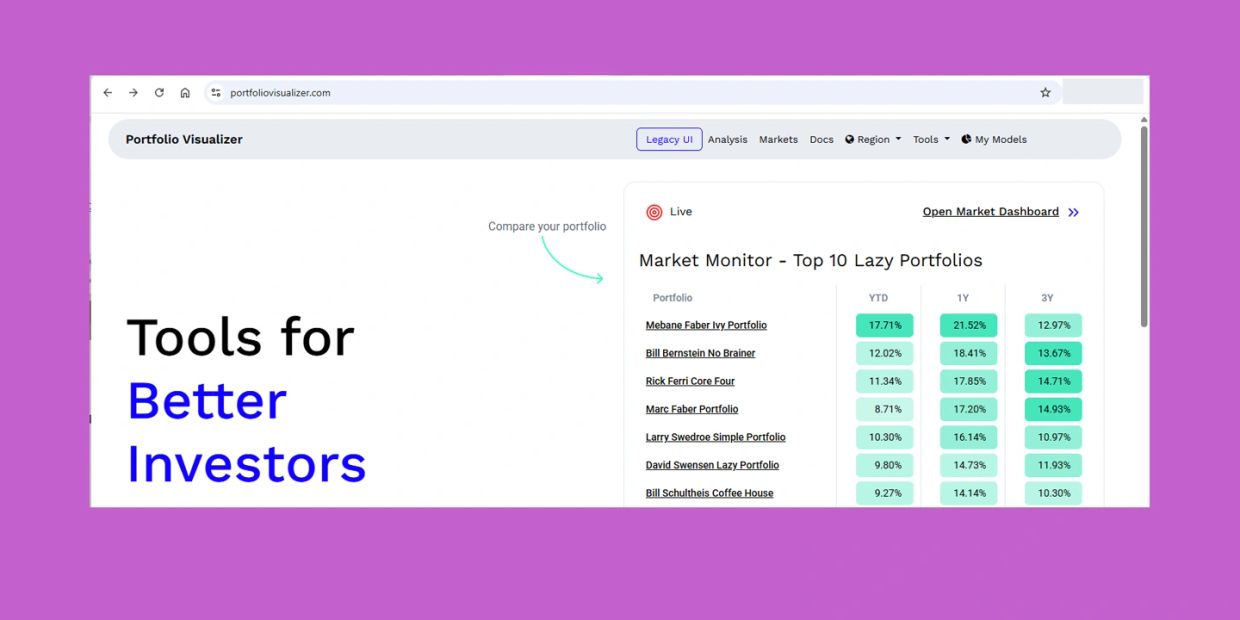Click the page vertical scrollbar thumb
The width and height of the screenshot is (1240, 620).
tap(1144, 225)
